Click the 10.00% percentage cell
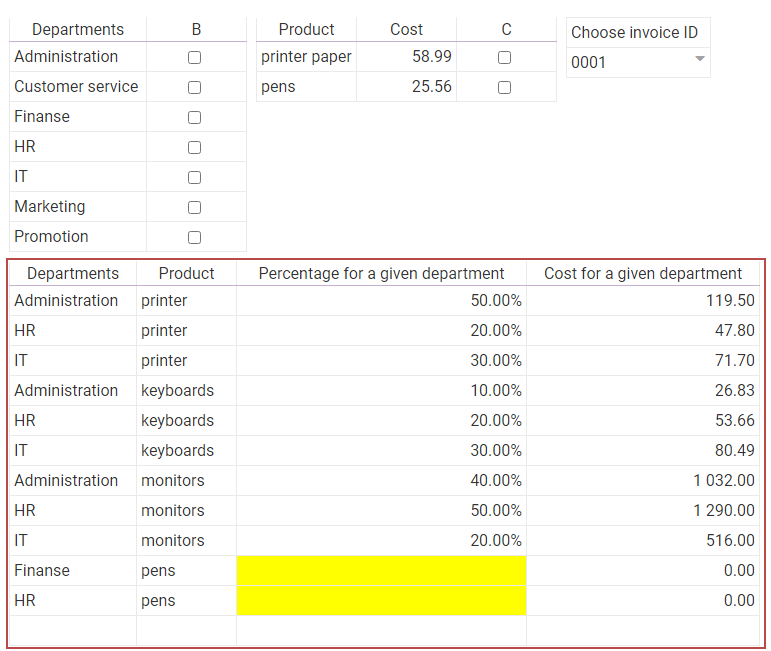Image resolution: width=771 pixels, height=651 pixels. point(382,390)
